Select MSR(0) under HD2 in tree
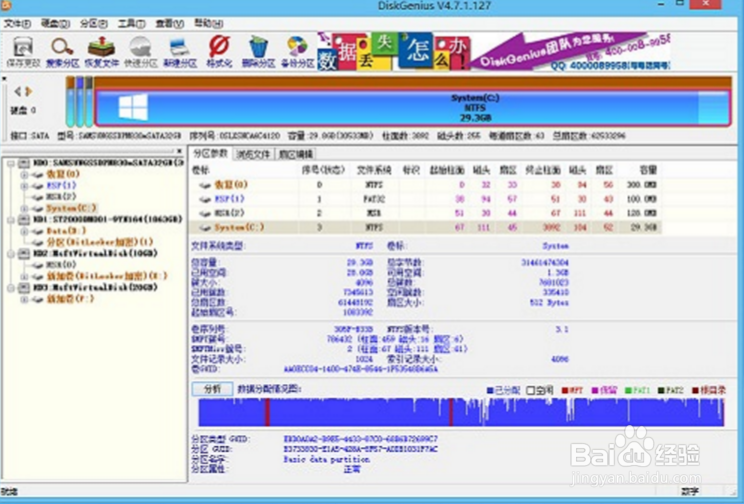Image resolution: width=744 pixels, height=504 pixels. coord(61,264)
